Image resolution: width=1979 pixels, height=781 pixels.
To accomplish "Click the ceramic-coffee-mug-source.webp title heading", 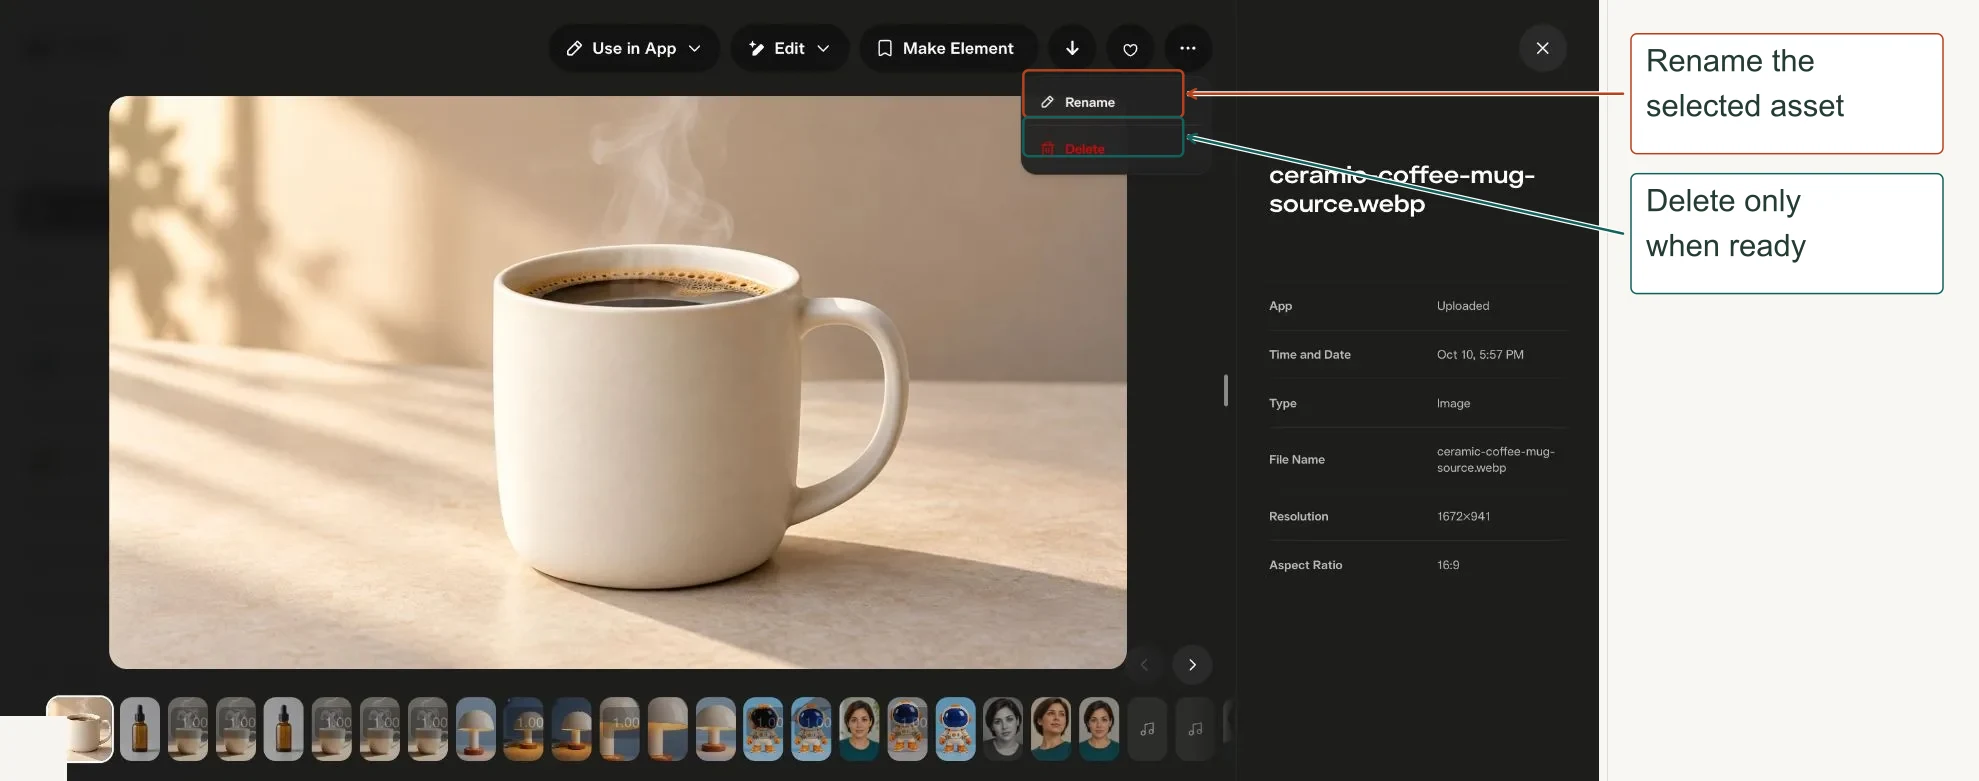I will [1402, 189].
